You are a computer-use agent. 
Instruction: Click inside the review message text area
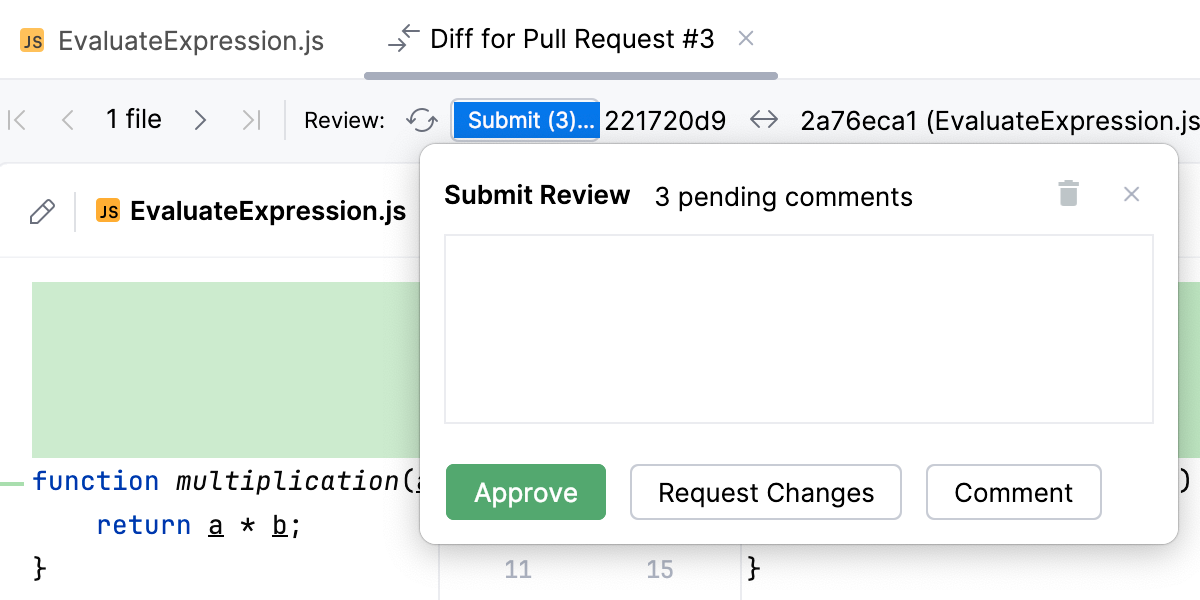point(798,328)
